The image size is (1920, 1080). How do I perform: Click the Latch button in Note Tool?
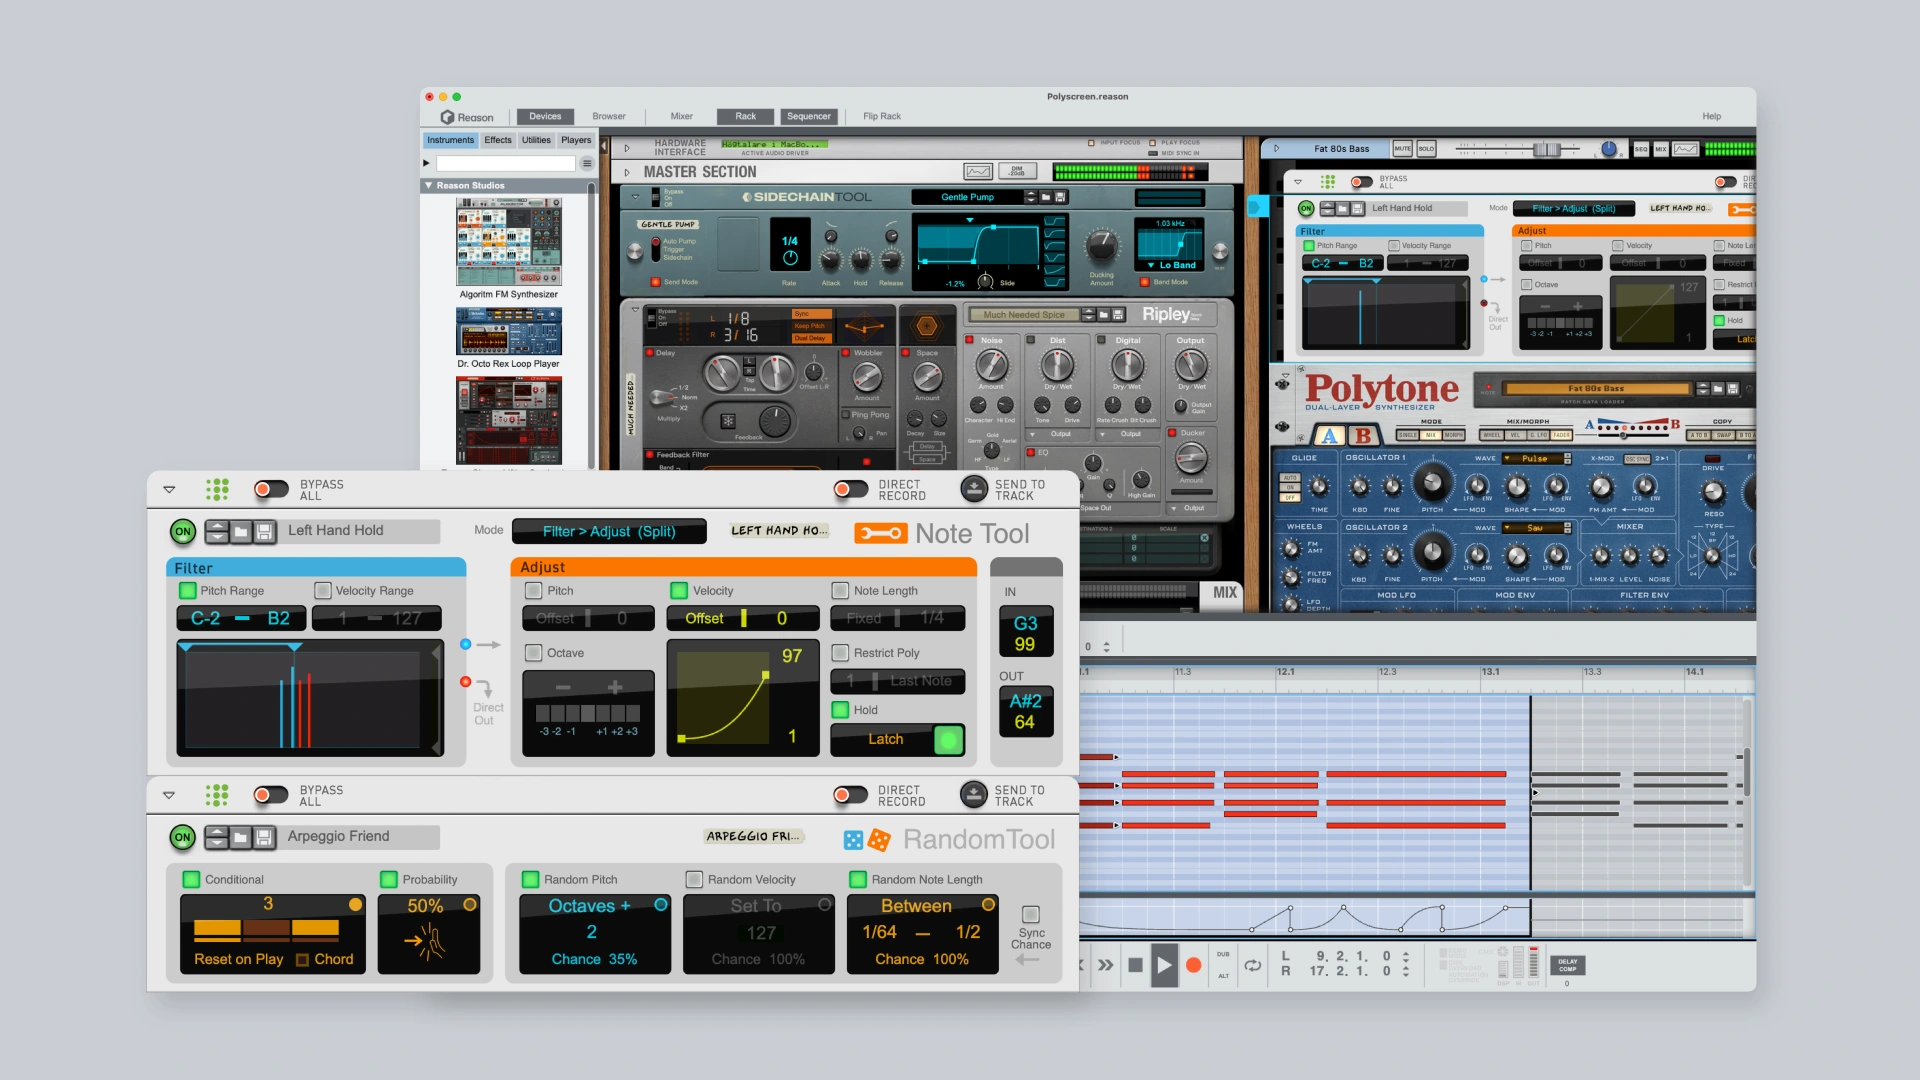point(949,738)
